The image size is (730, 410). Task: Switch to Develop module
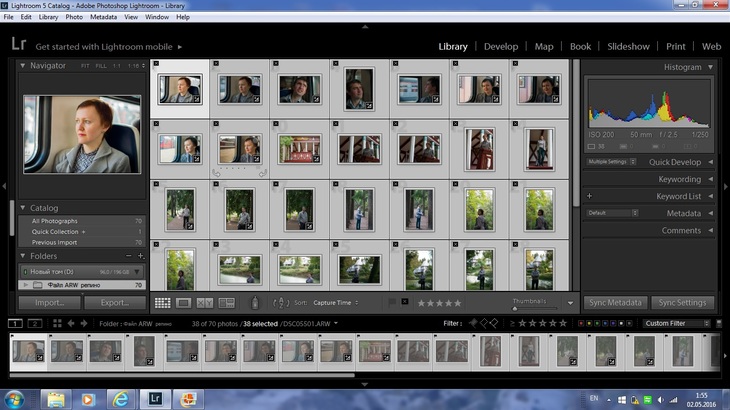tap(501, 47)
